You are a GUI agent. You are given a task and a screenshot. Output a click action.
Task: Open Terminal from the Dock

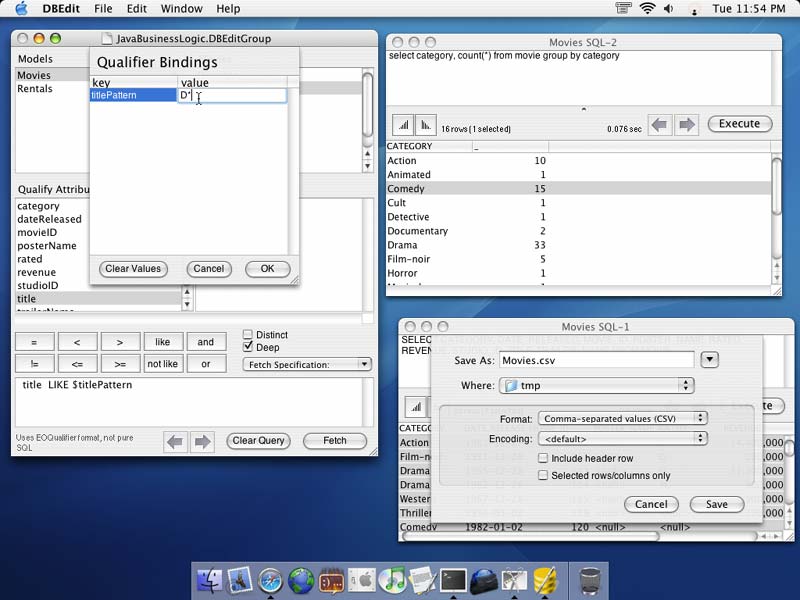(453, 580)
